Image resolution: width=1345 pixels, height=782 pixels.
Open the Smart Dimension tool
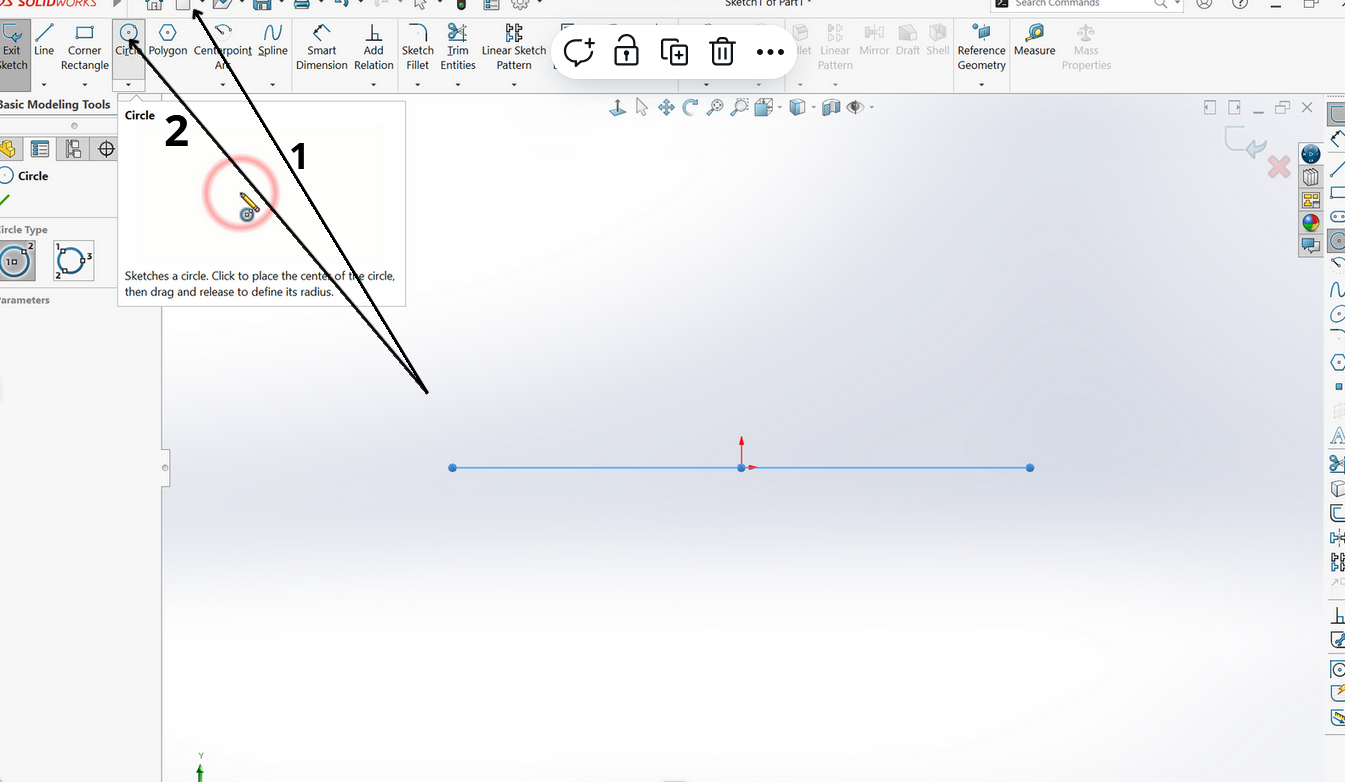322,49
